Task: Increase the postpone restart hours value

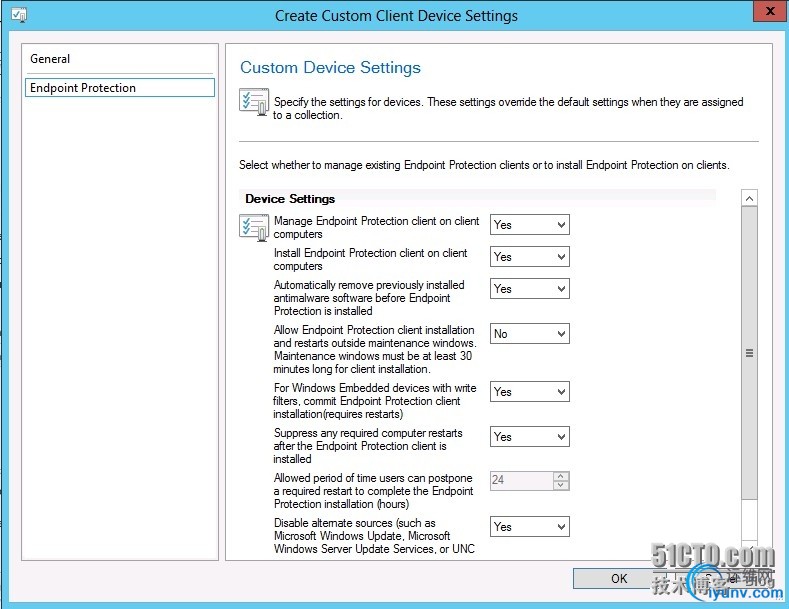Action: coord(561,476)
